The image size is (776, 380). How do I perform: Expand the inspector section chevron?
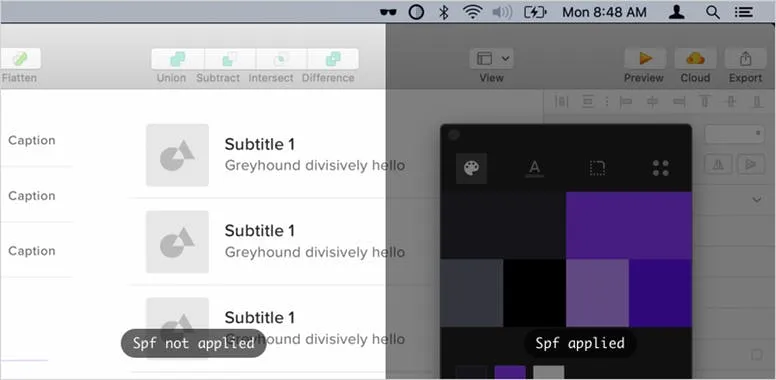point(757,200)
